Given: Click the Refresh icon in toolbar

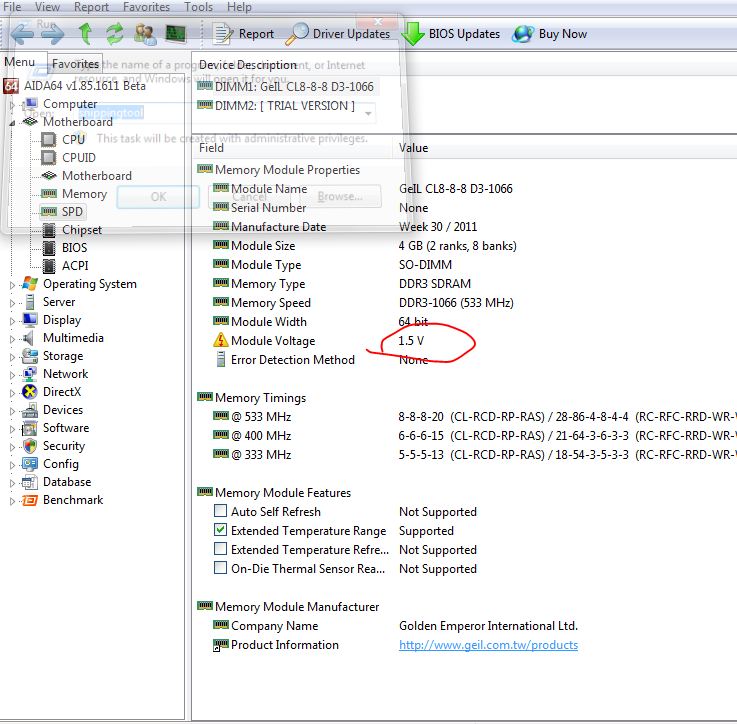Looking at the screenshot, I should (x=115, y=34).
